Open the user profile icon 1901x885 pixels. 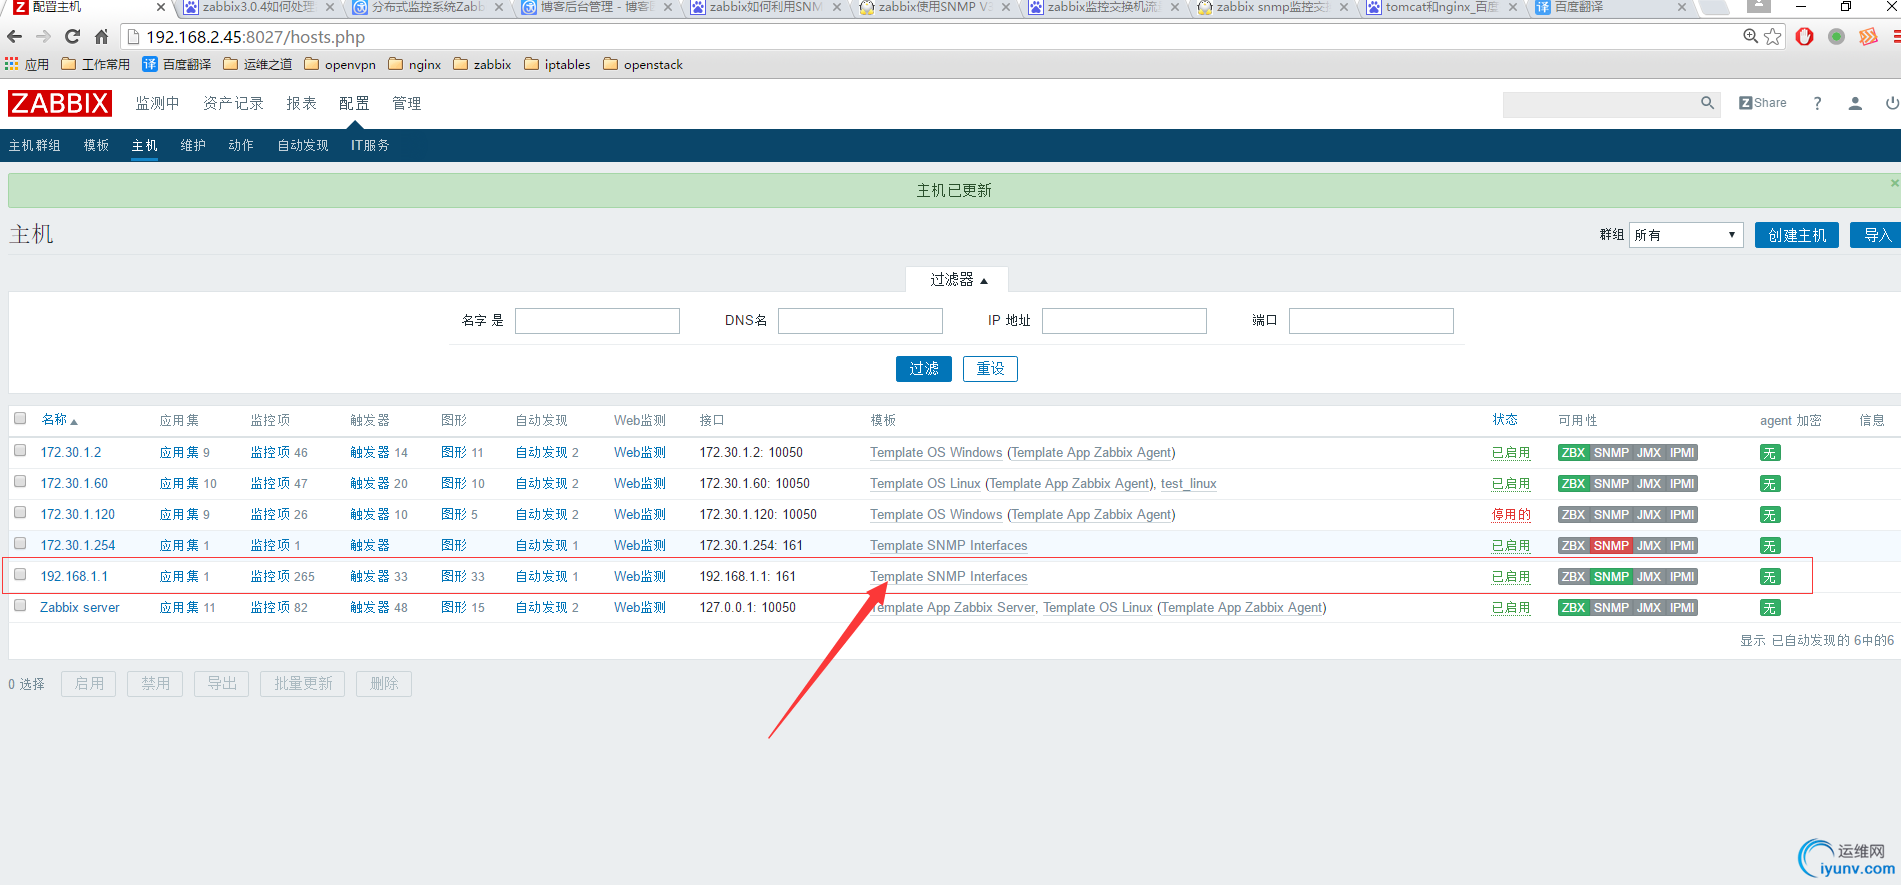(x=1855, y=103)
